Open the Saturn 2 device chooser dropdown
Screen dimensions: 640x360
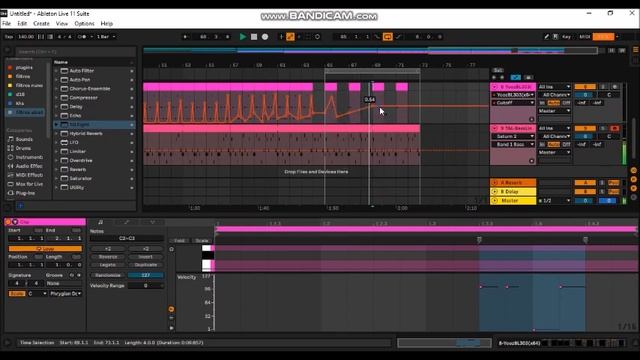pyautogui.click(x=513, y=136)
